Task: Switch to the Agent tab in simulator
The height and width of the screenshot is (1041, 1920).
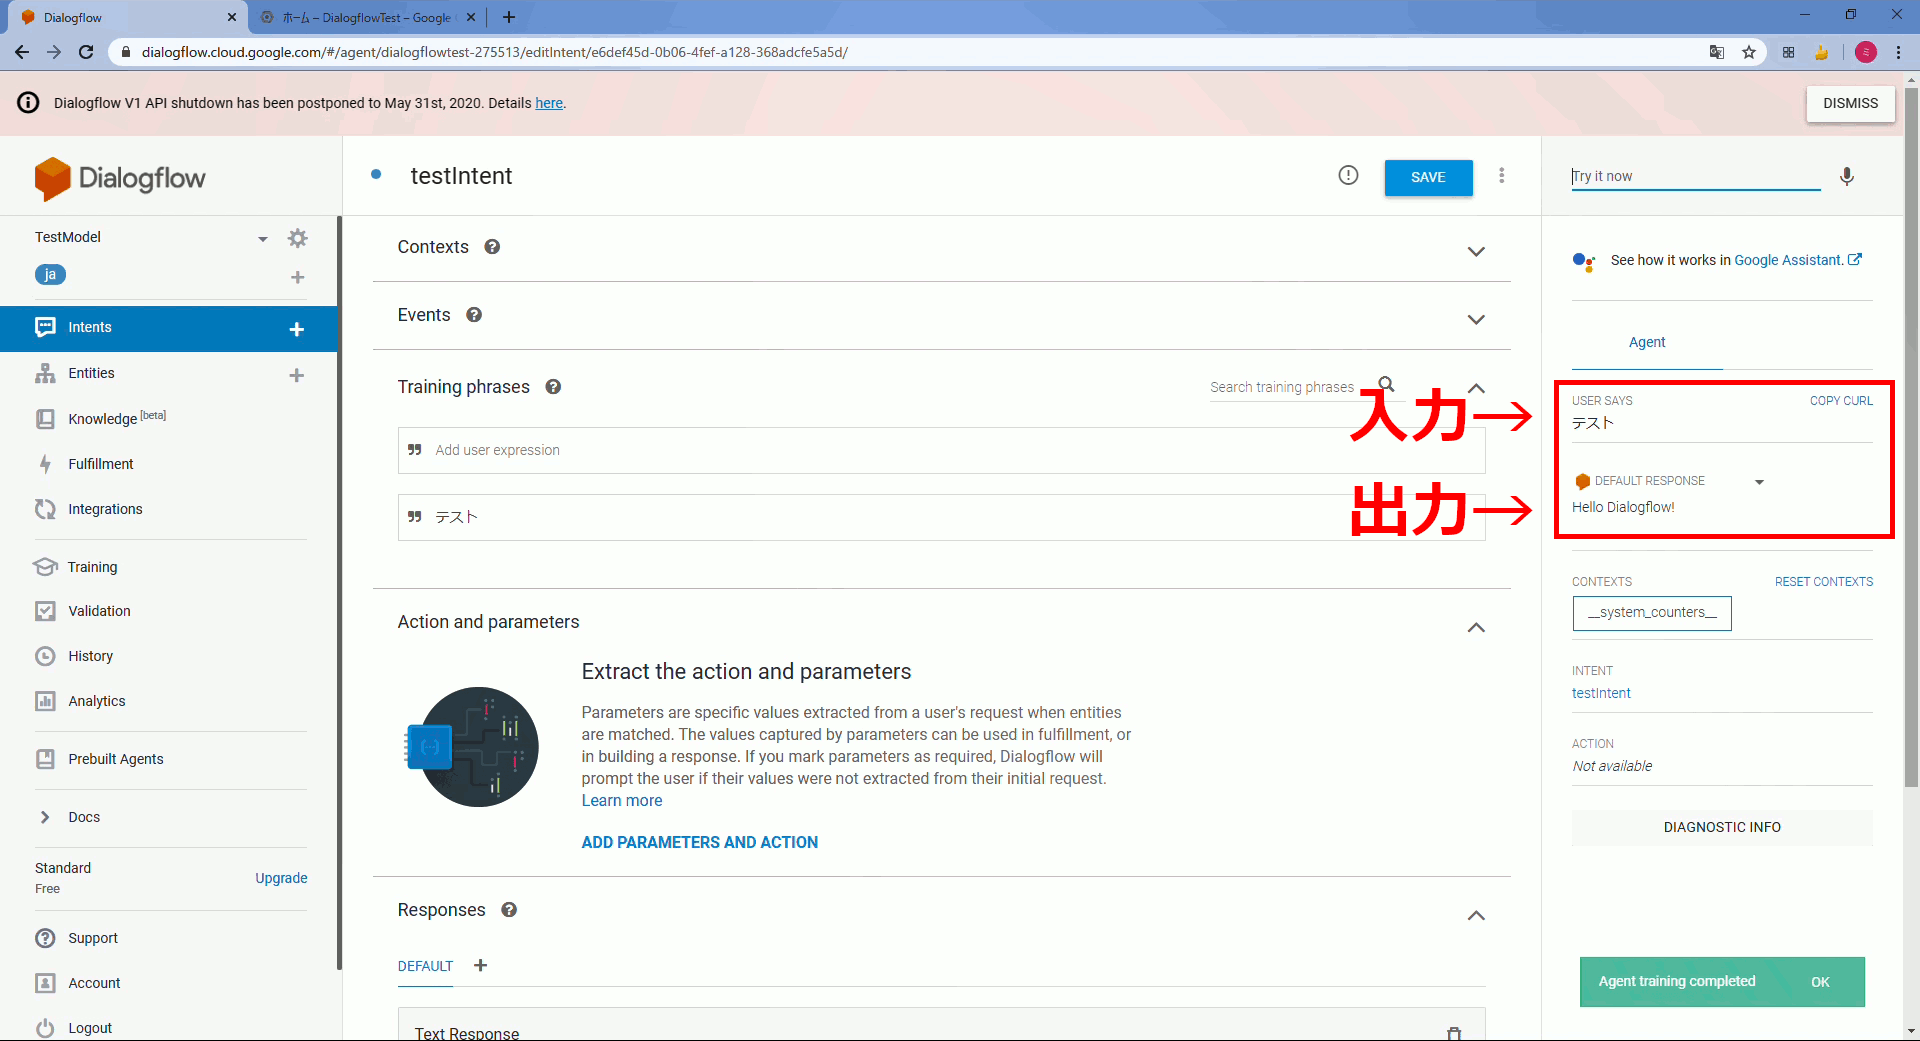Action: coord(1647,342)
